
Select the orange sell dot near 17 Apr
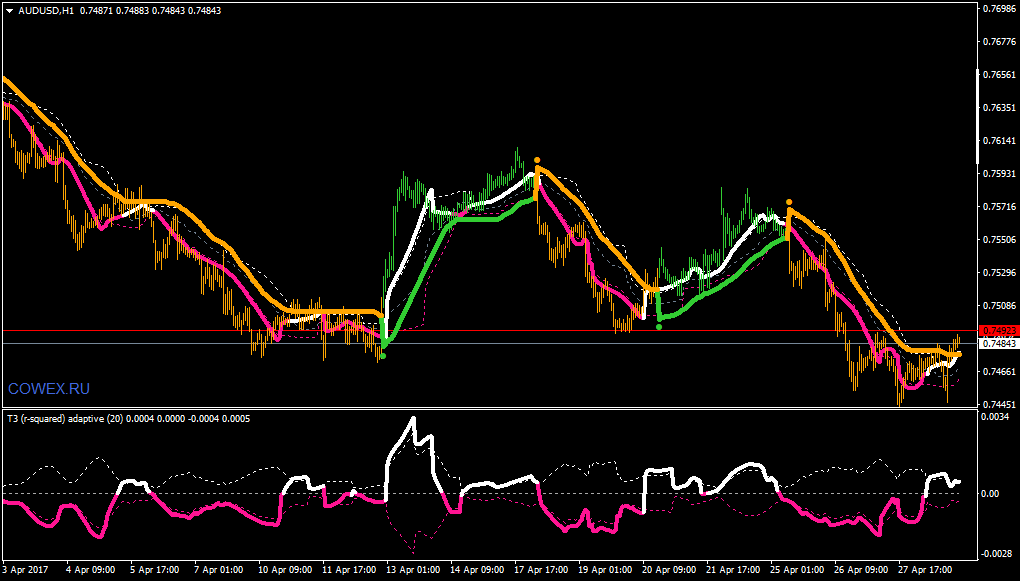coord(537,160)
